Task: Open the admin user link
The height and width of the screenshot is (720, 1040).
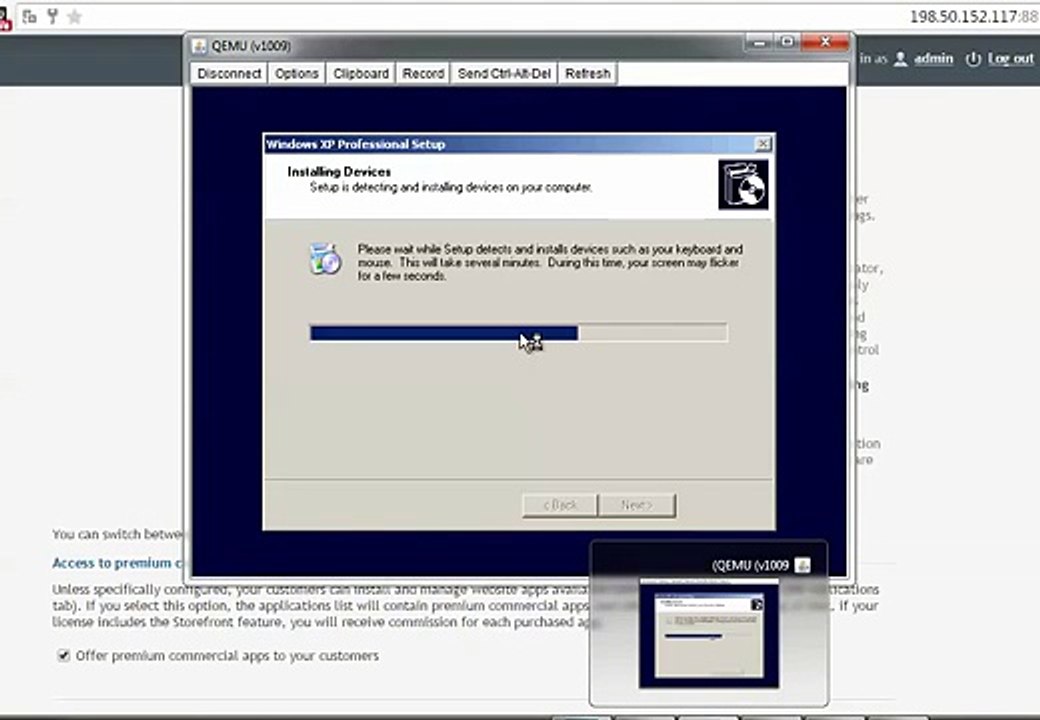Action: 933,58
